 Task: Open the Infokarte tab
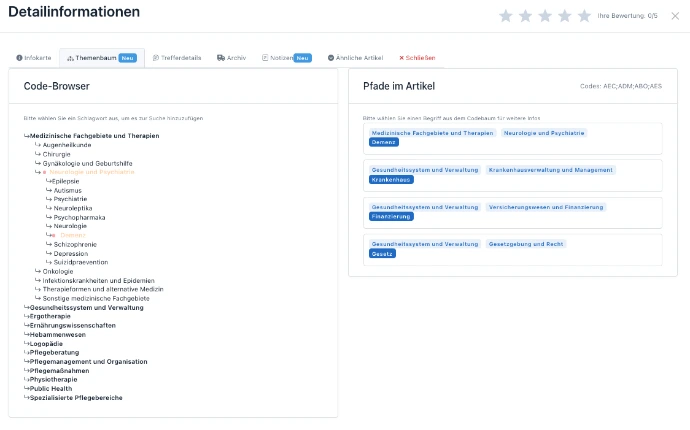[x=33, y=58]
